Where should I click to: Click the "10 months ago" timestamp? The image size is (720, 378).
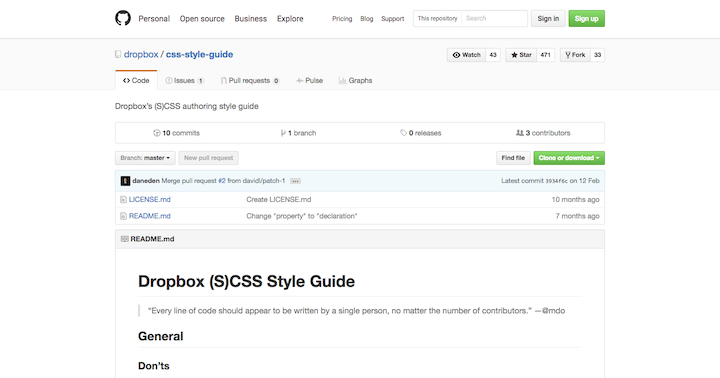pos(575,199)
